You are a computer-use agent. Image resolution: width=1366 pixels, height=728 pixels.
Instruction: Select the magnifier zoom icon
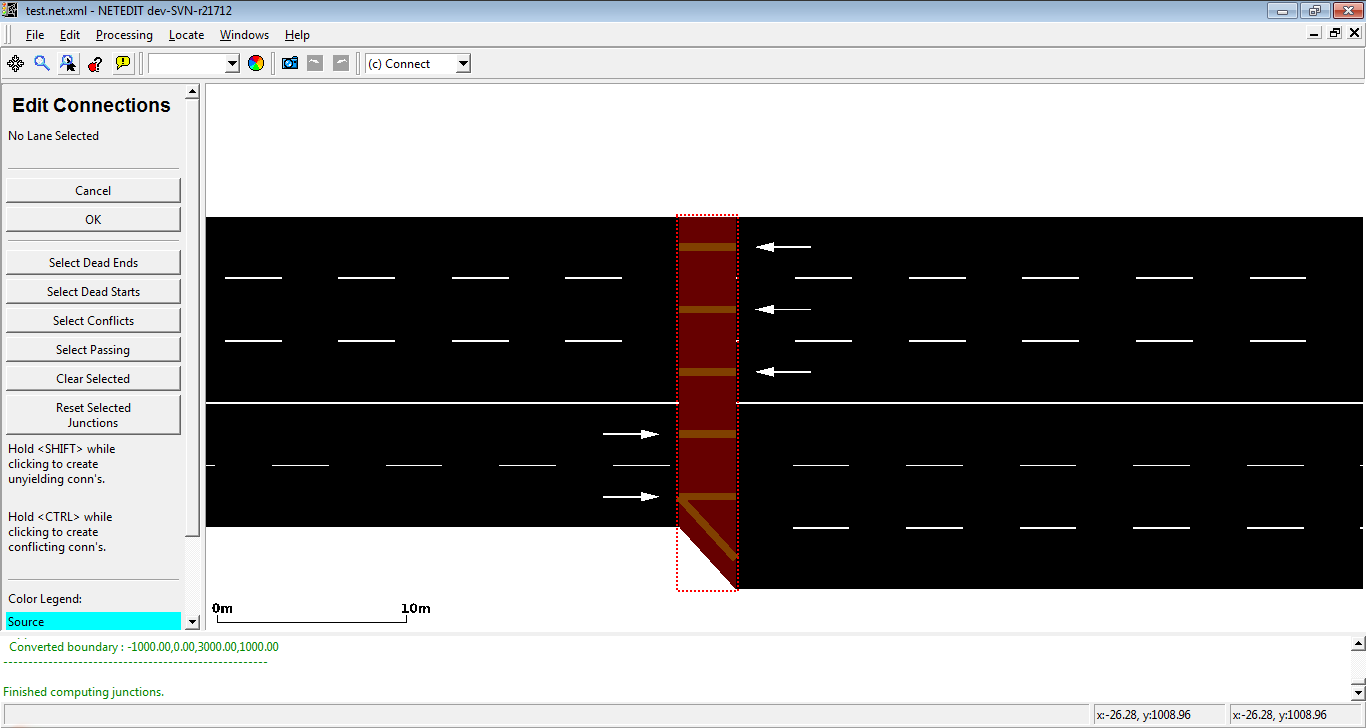pos(42,63)
